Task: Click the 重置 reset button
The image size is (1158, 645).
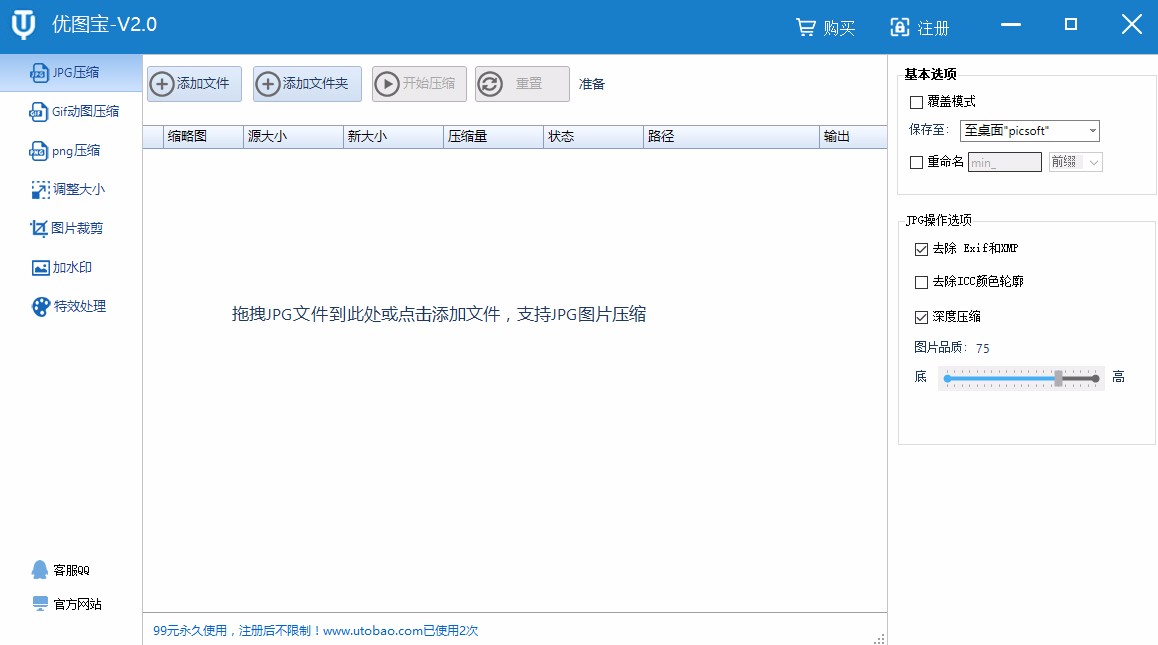Action: pos(522,84)
